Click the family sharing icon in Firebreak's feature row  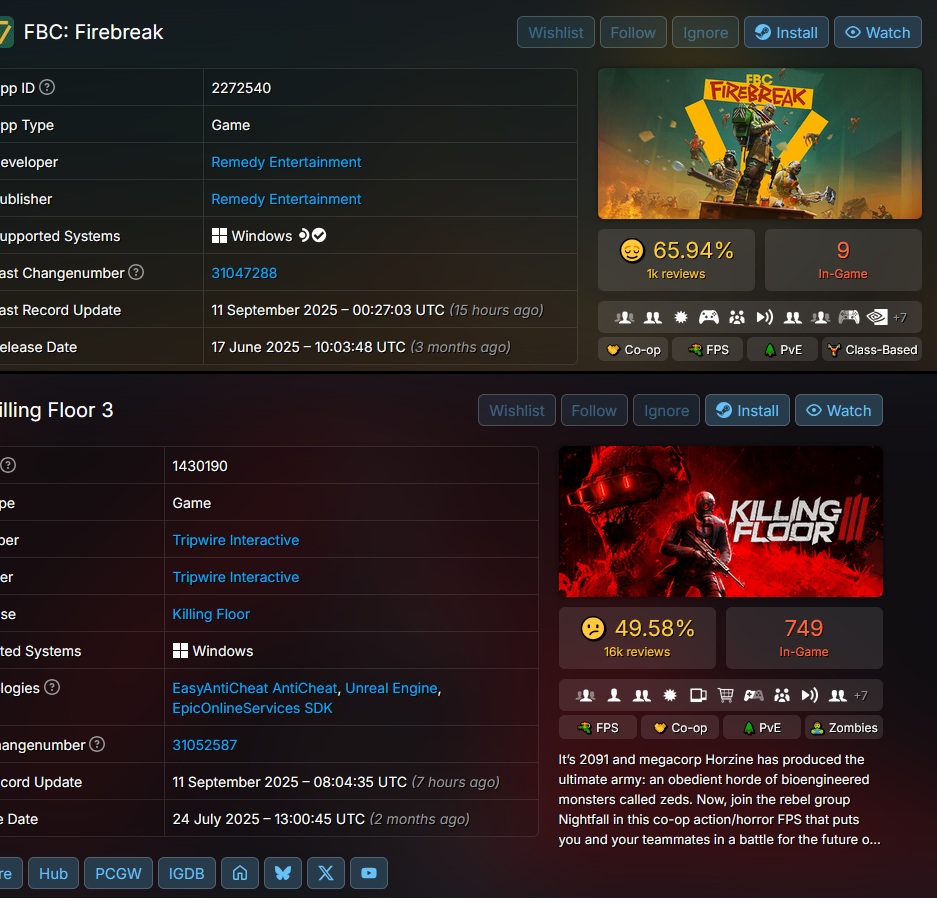[737, 317]
